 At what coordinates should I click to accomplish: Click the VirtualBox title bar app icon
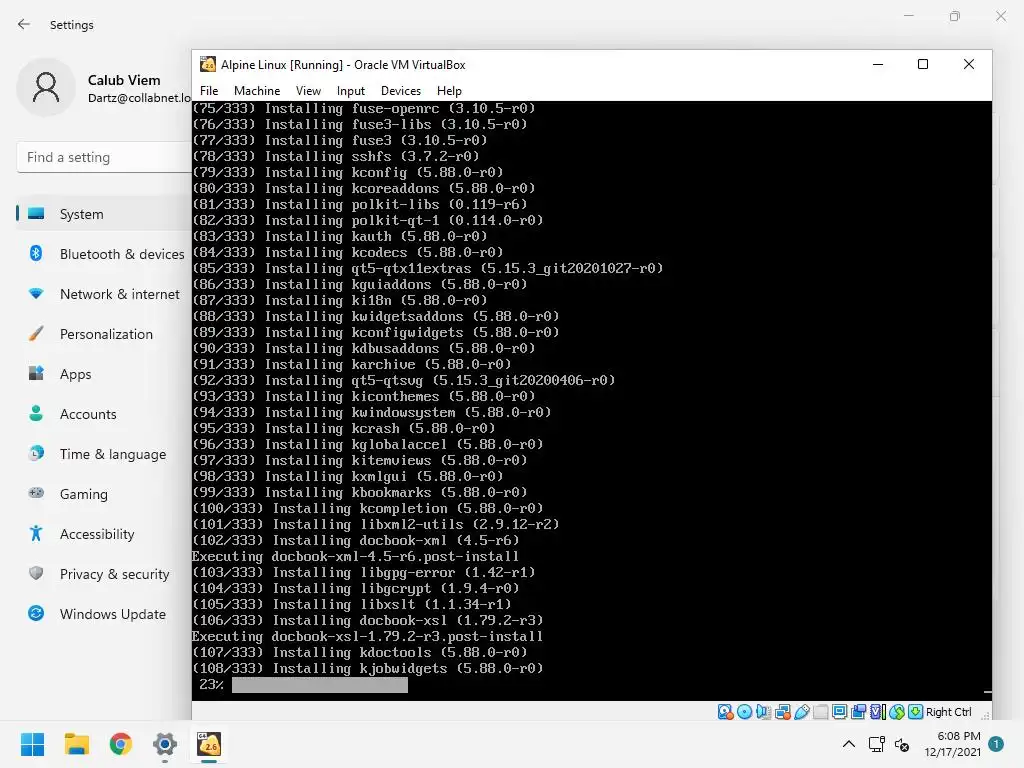[x=208, y=64]
